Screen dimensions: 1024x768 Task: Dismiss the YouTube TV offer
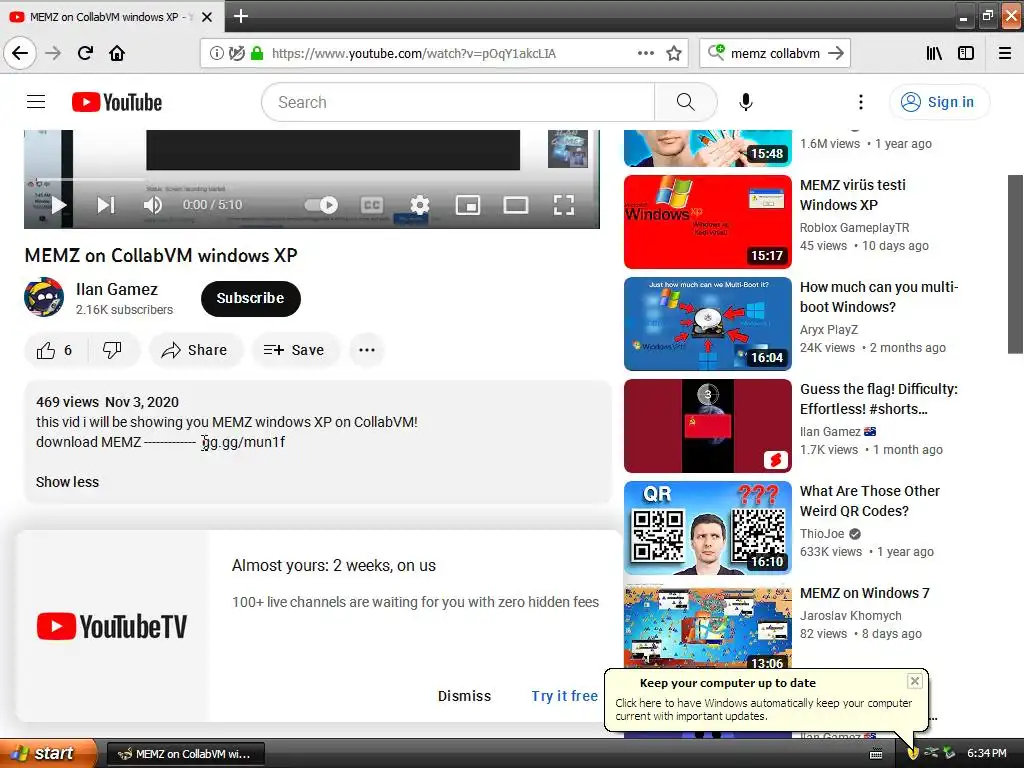pos(464,696)
